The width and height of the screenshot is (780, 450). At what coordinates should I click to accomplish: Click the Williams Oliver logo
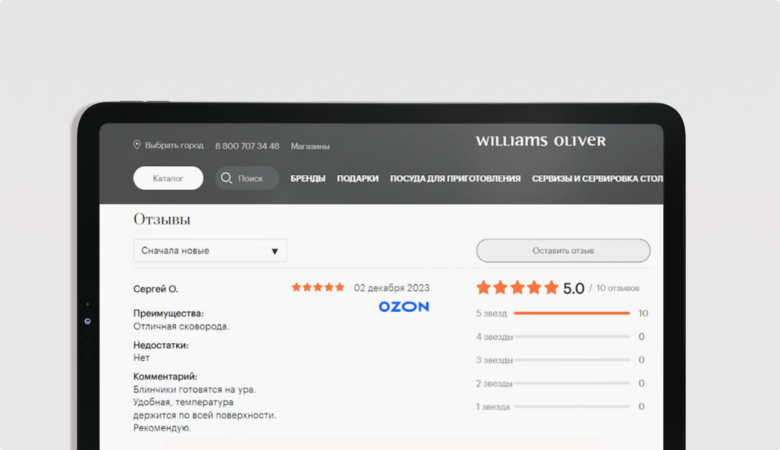[540, 141]
